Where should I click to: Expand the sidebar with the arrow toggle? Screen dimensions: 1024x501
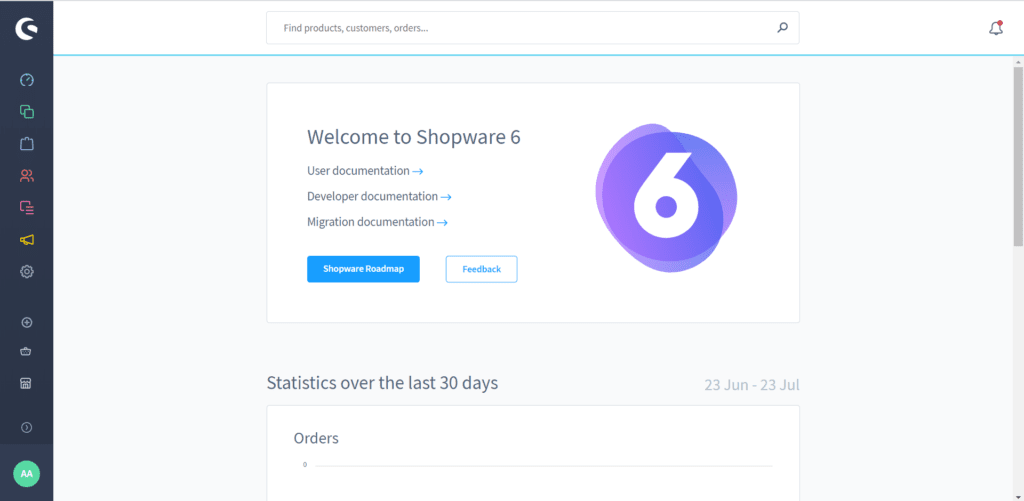pyautogui.click(x=27, y=428)
